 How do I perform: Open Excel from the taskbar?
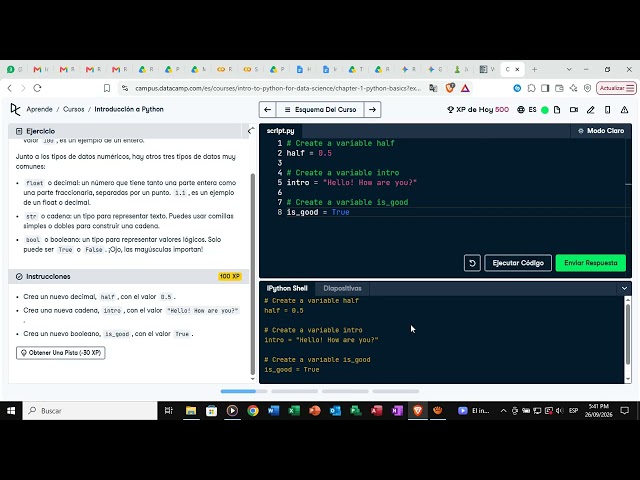pyautogui.click(x=294, y=411)
